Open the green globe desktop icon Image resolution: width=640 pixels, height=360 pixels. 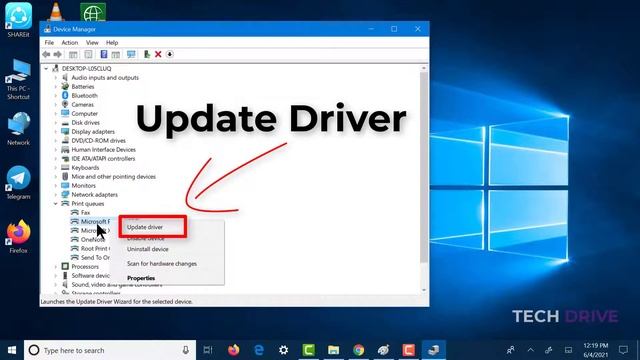pyautogui.click(x=93, y=12)
